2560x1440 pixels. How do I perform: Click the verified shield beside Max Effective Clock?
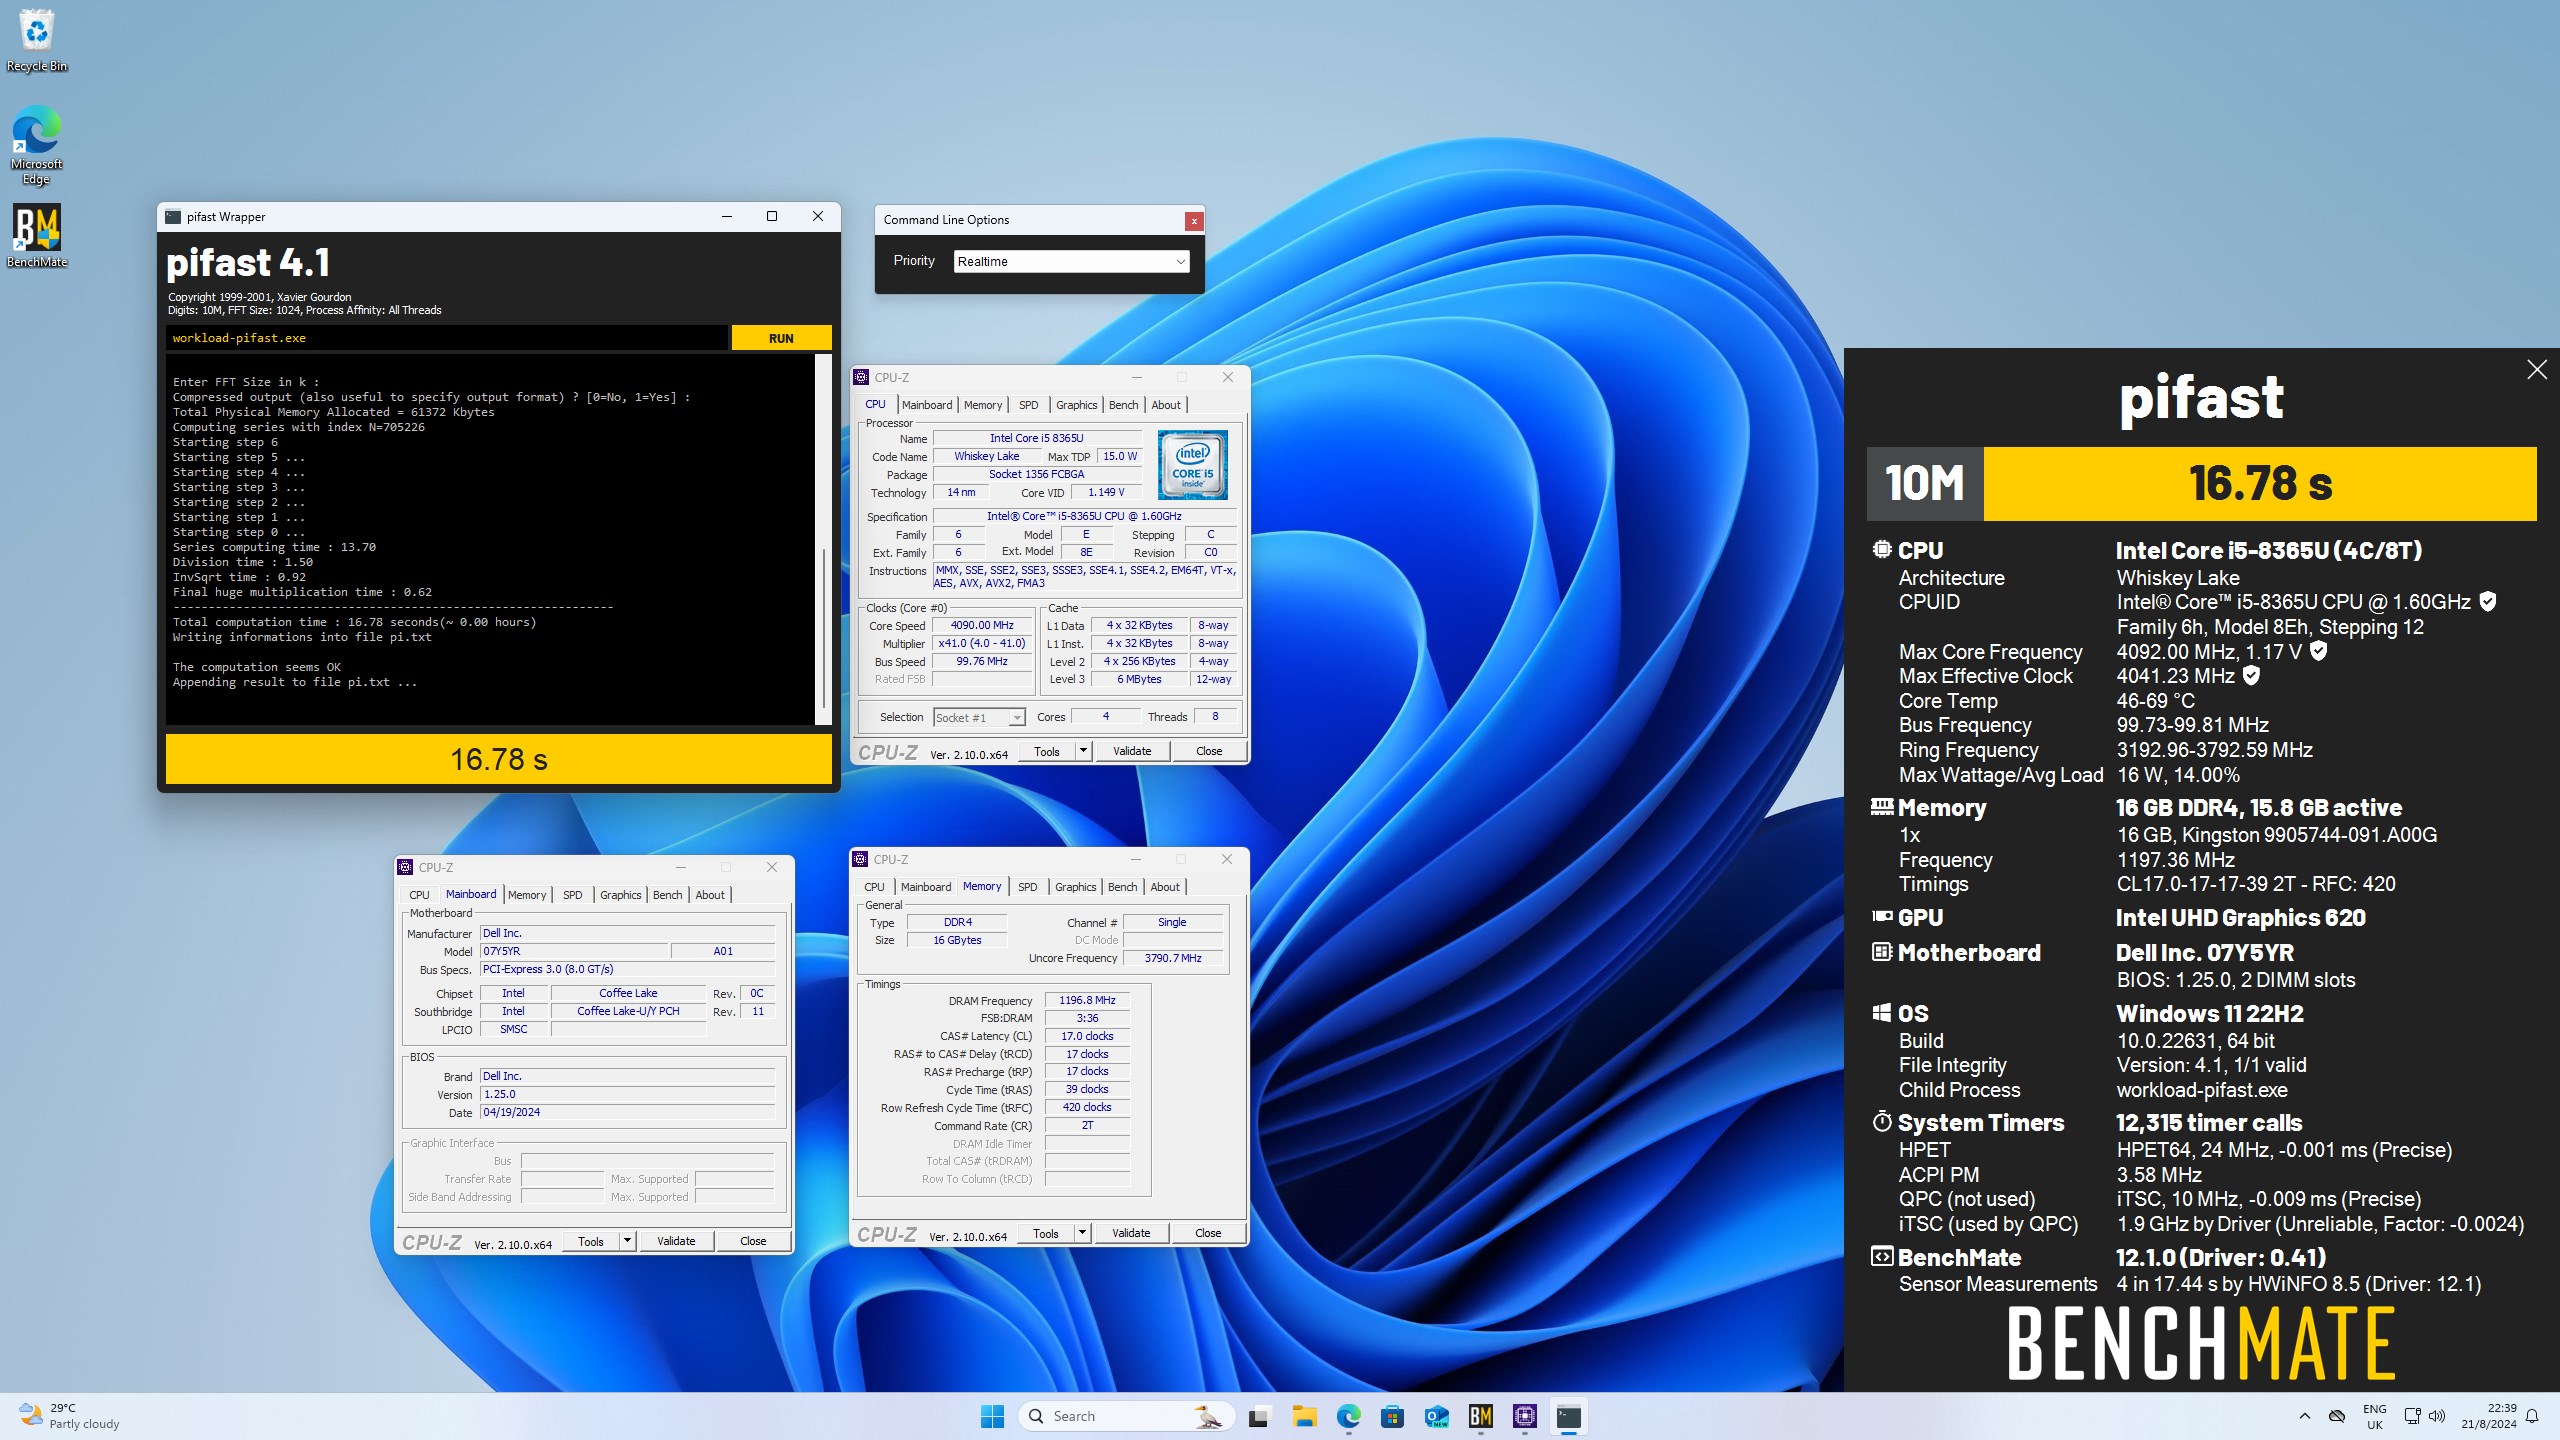pyautogui.click(x=2251, y=676)
